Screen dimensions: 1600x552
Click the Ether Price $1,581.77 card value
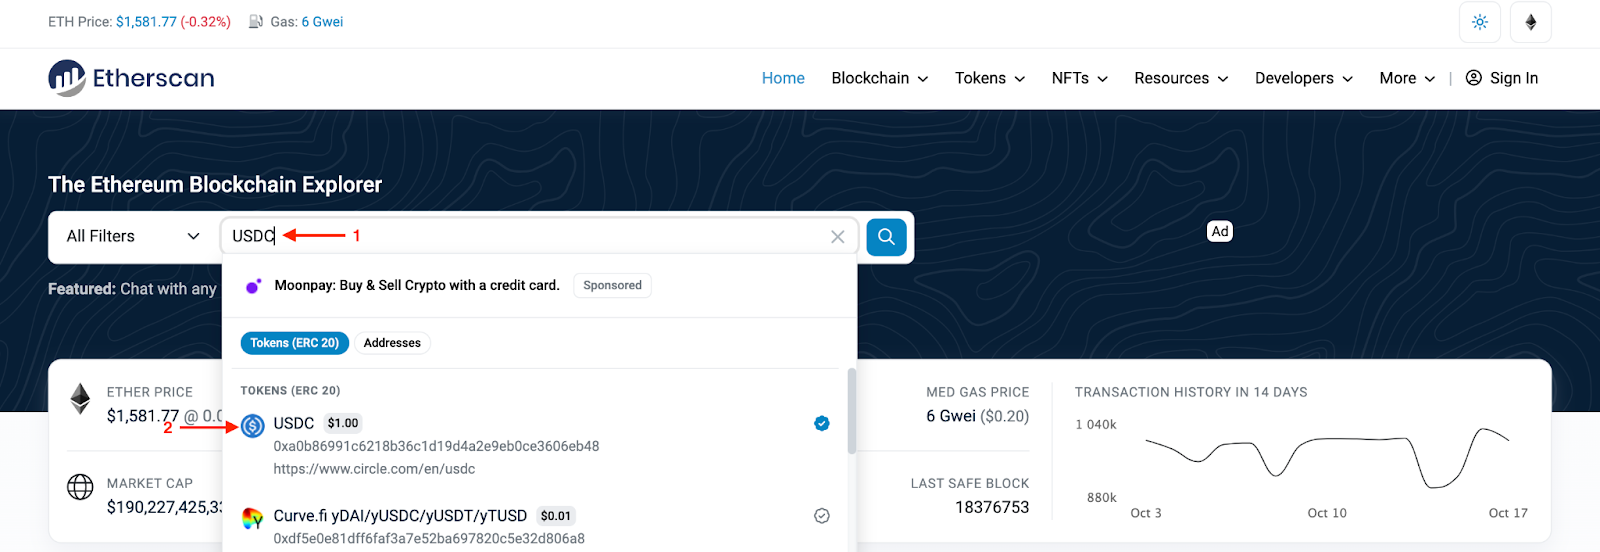[143, 416]
